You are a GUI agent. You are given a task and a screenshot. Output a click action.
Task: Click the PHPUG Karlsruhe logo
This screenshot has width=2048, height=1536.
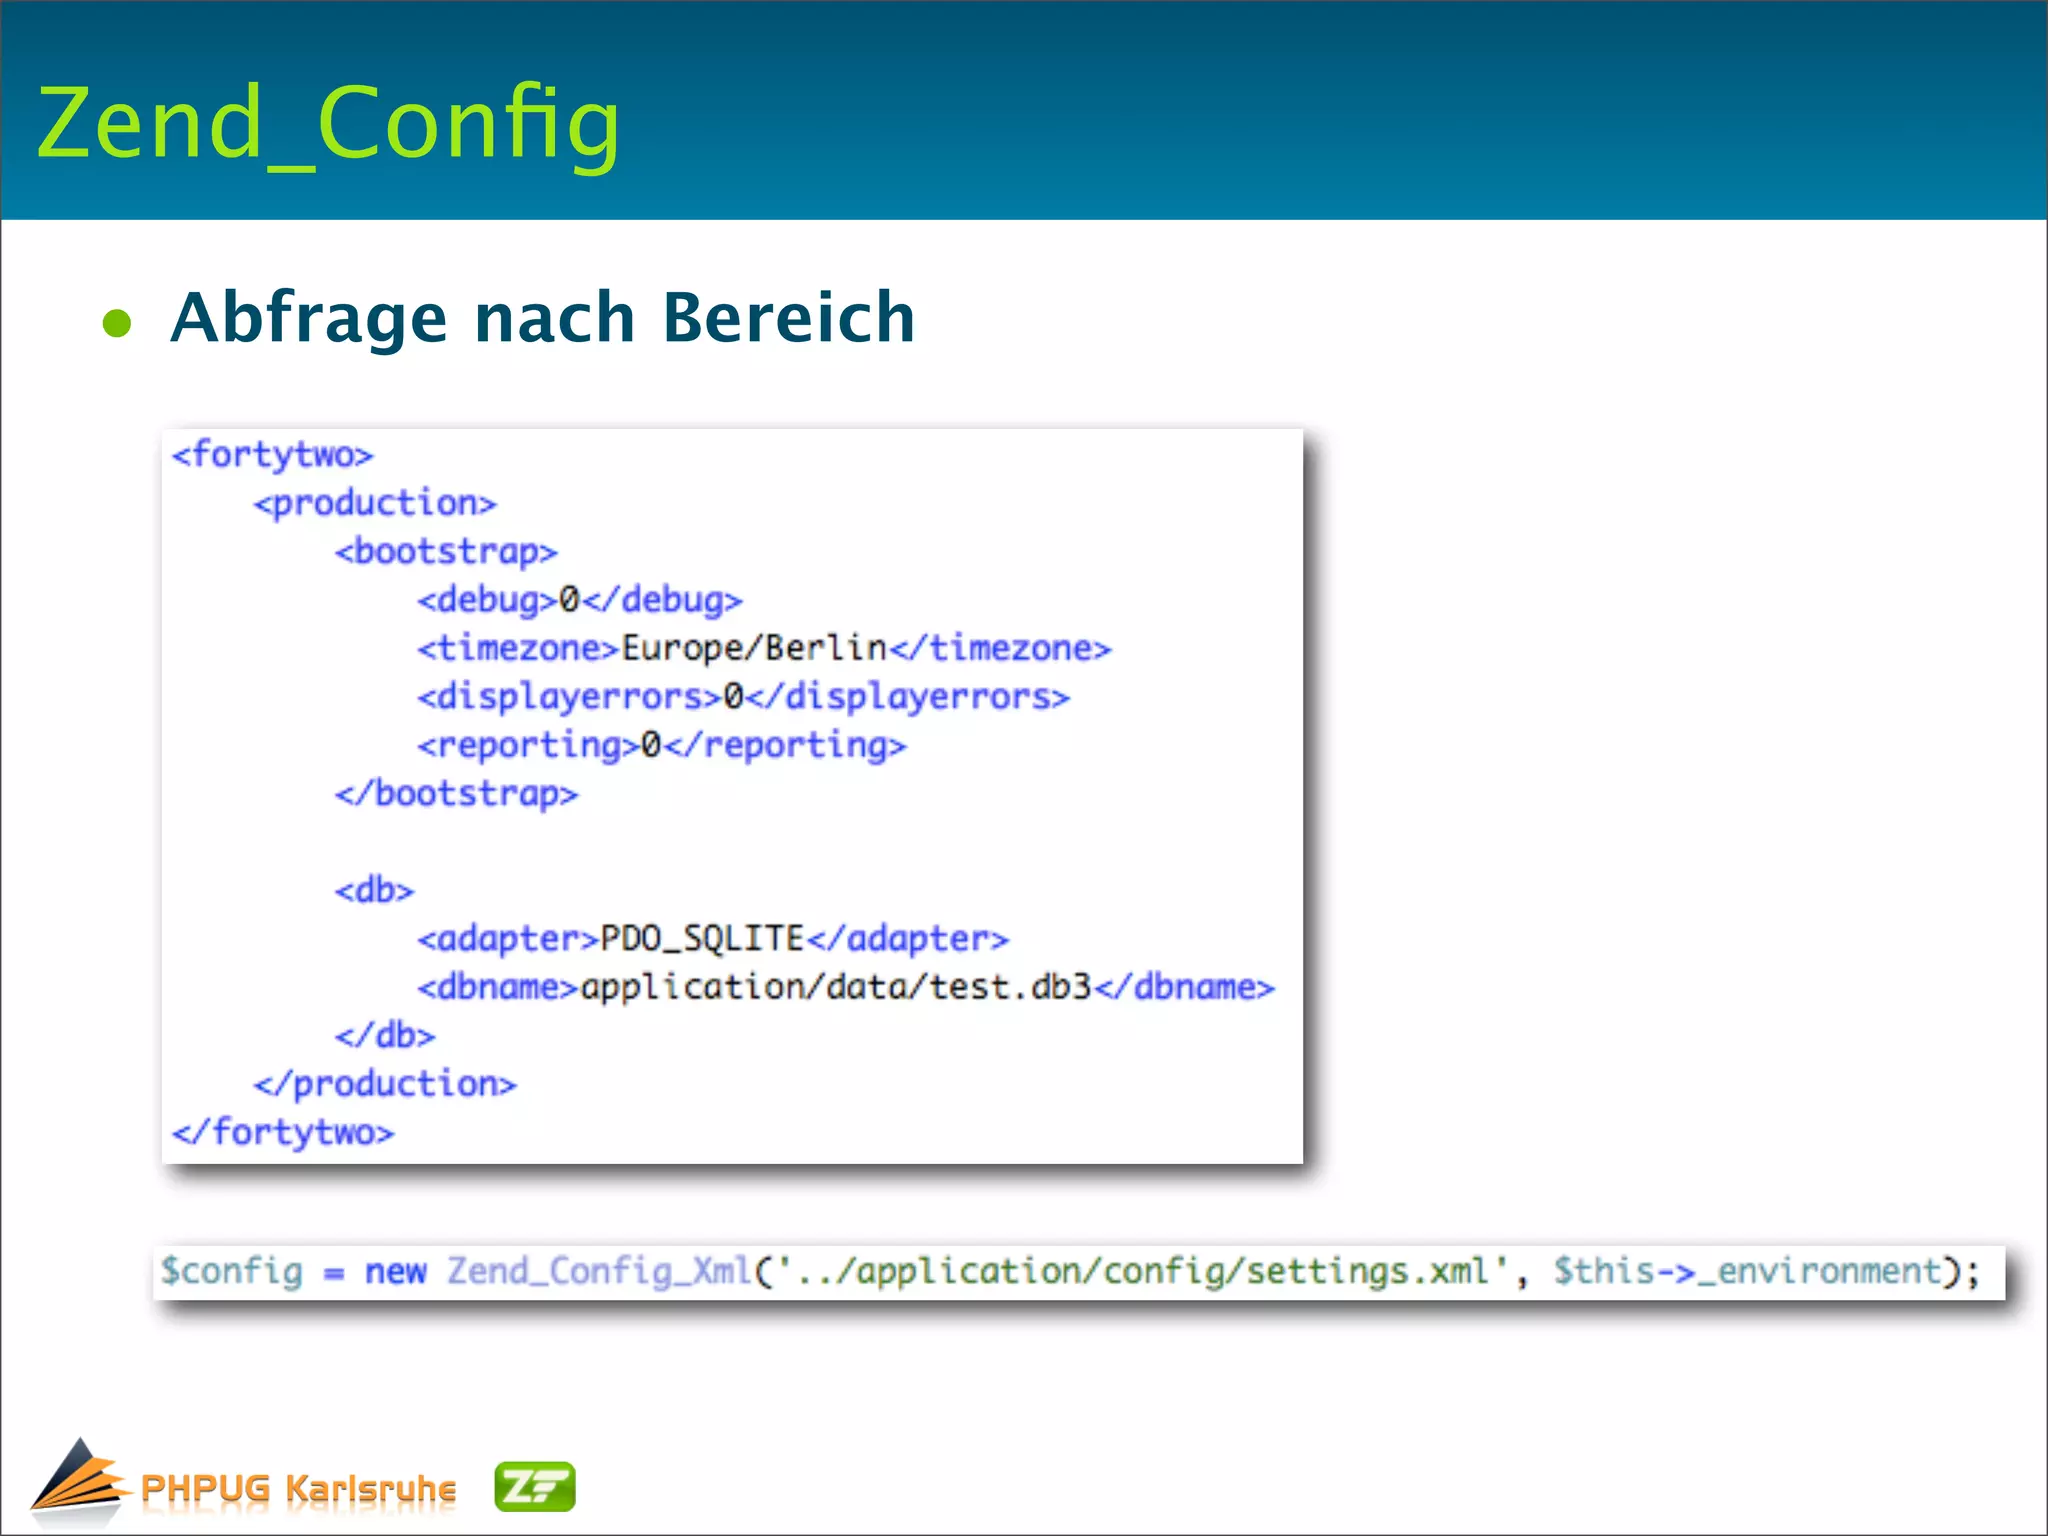[x=244, y=1484]
